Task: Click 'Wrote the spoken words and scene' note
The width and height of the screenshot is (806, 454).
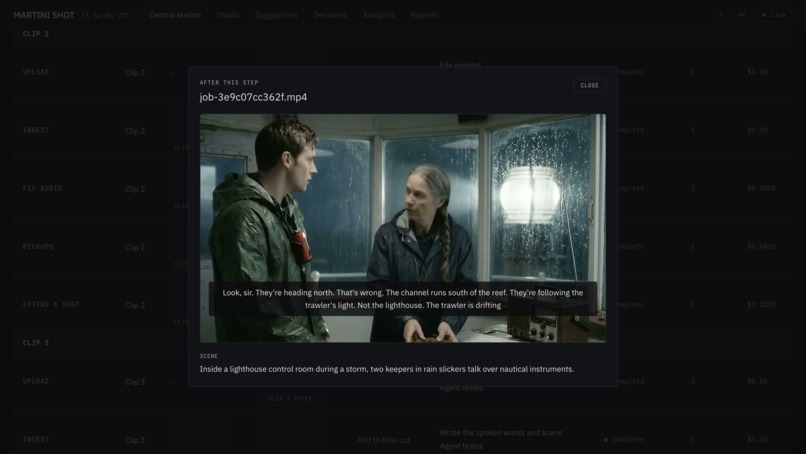Action: point(501,433)
